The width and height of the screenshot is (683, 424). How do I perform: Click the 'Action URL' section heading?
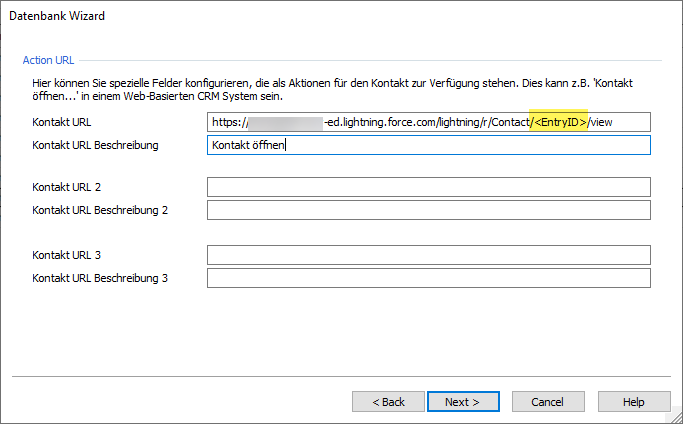[x=48, y=61]
